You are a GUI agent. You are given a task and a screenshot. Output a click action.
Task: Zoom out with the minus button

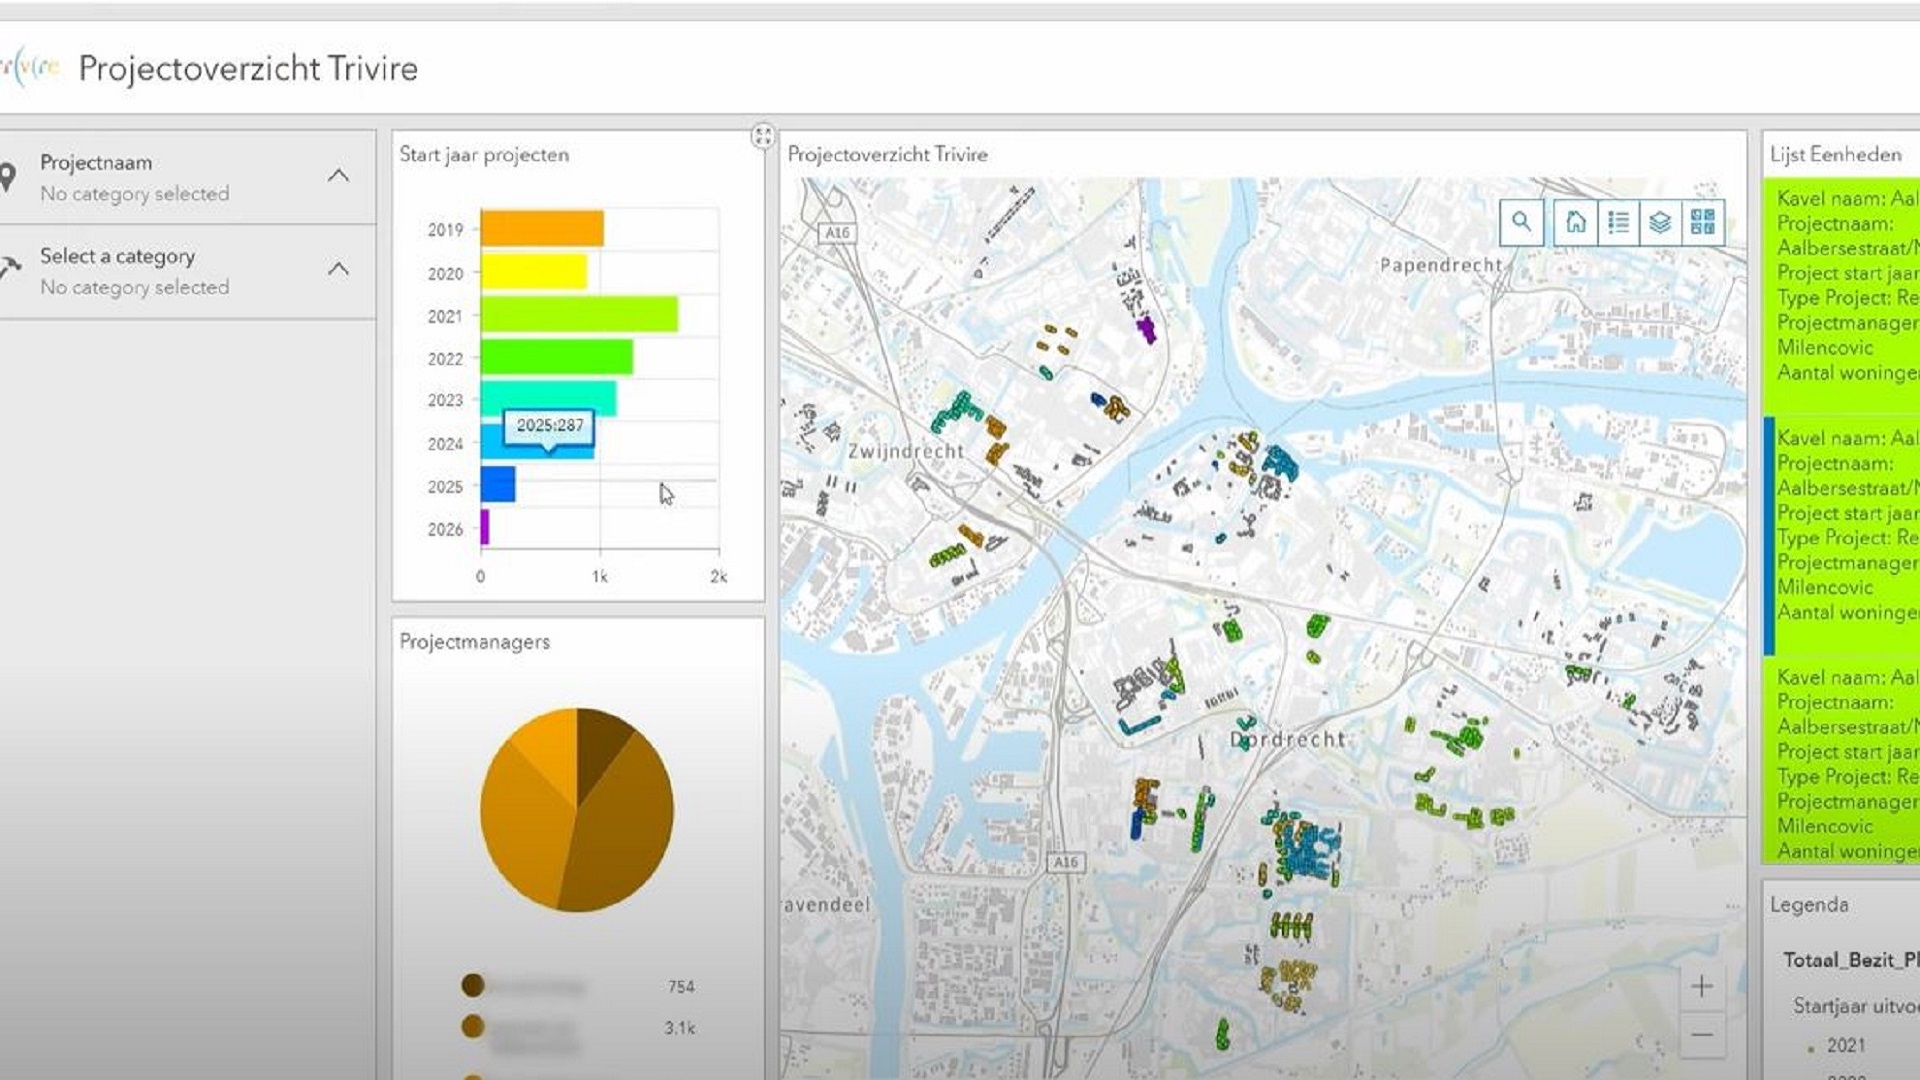(1702, 1035)
